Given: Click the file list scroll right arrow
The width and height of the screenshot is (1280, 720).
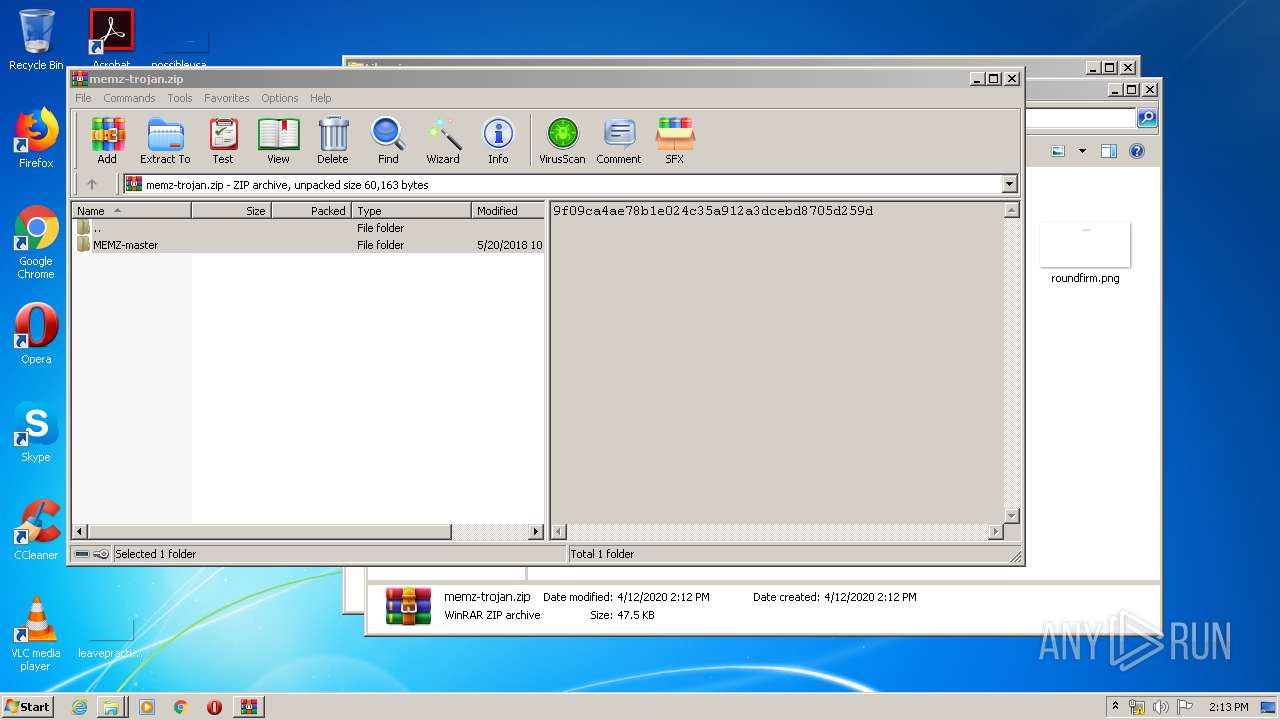Looking at the screenshot, I should click(536, 532).
